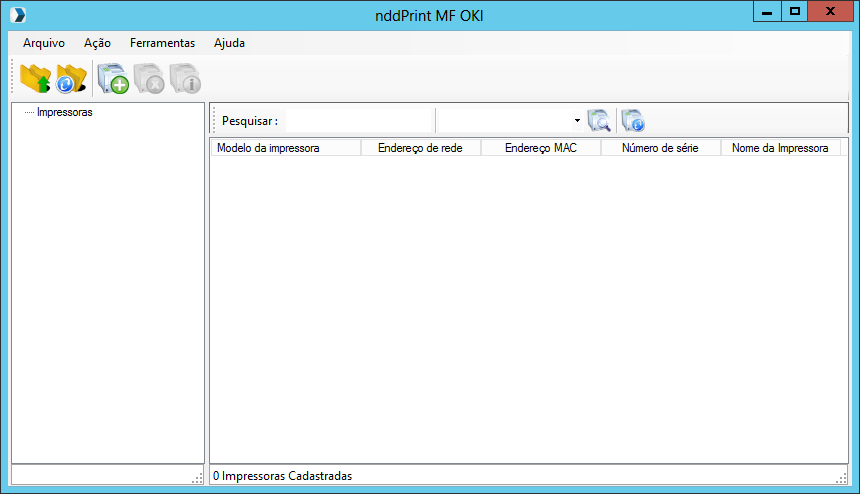Click the search printer magnifier icon
The width and height of the screenshot is (860, 494).
599,120
